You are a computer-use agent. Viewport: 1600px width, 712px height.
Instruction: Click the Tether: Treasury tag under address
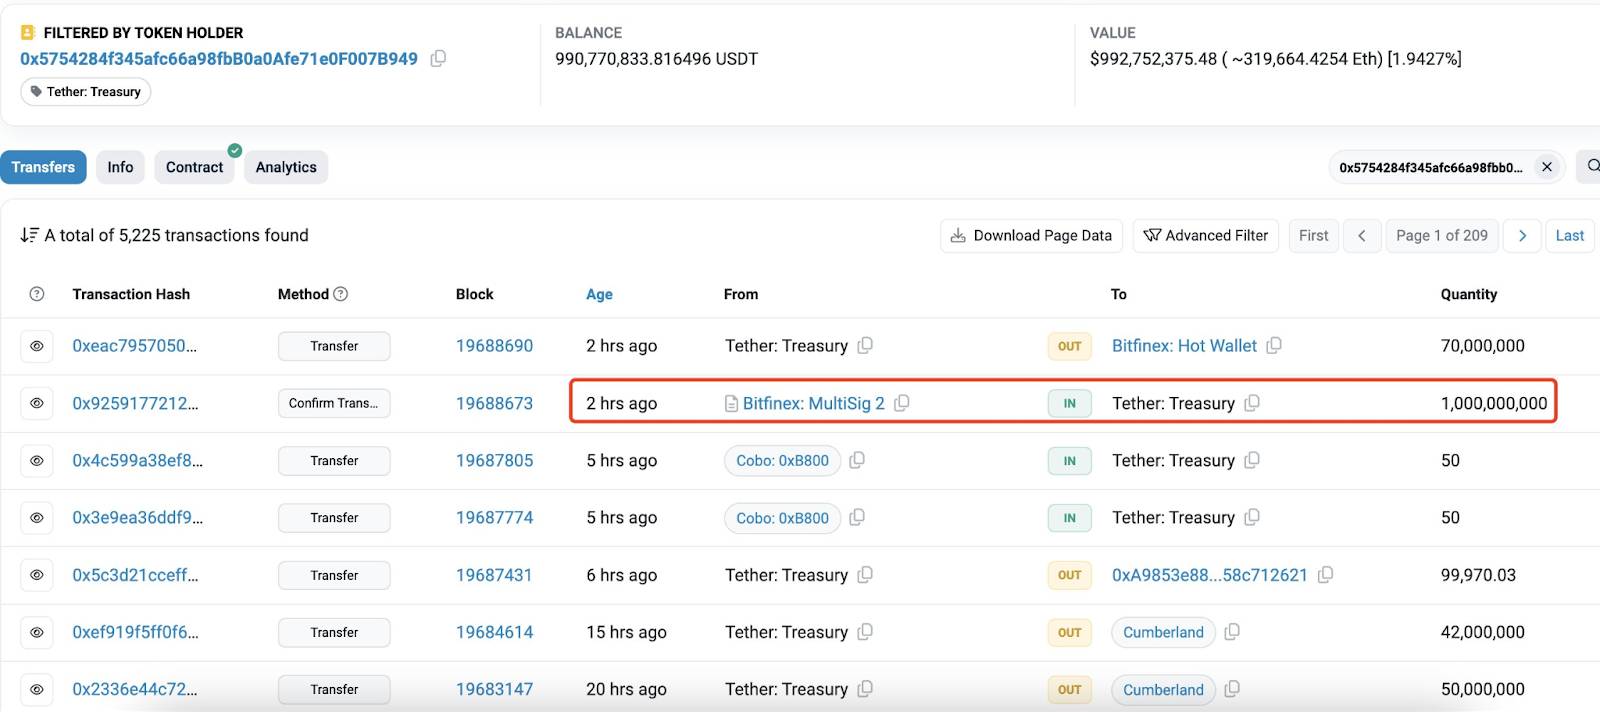[85, 92]
